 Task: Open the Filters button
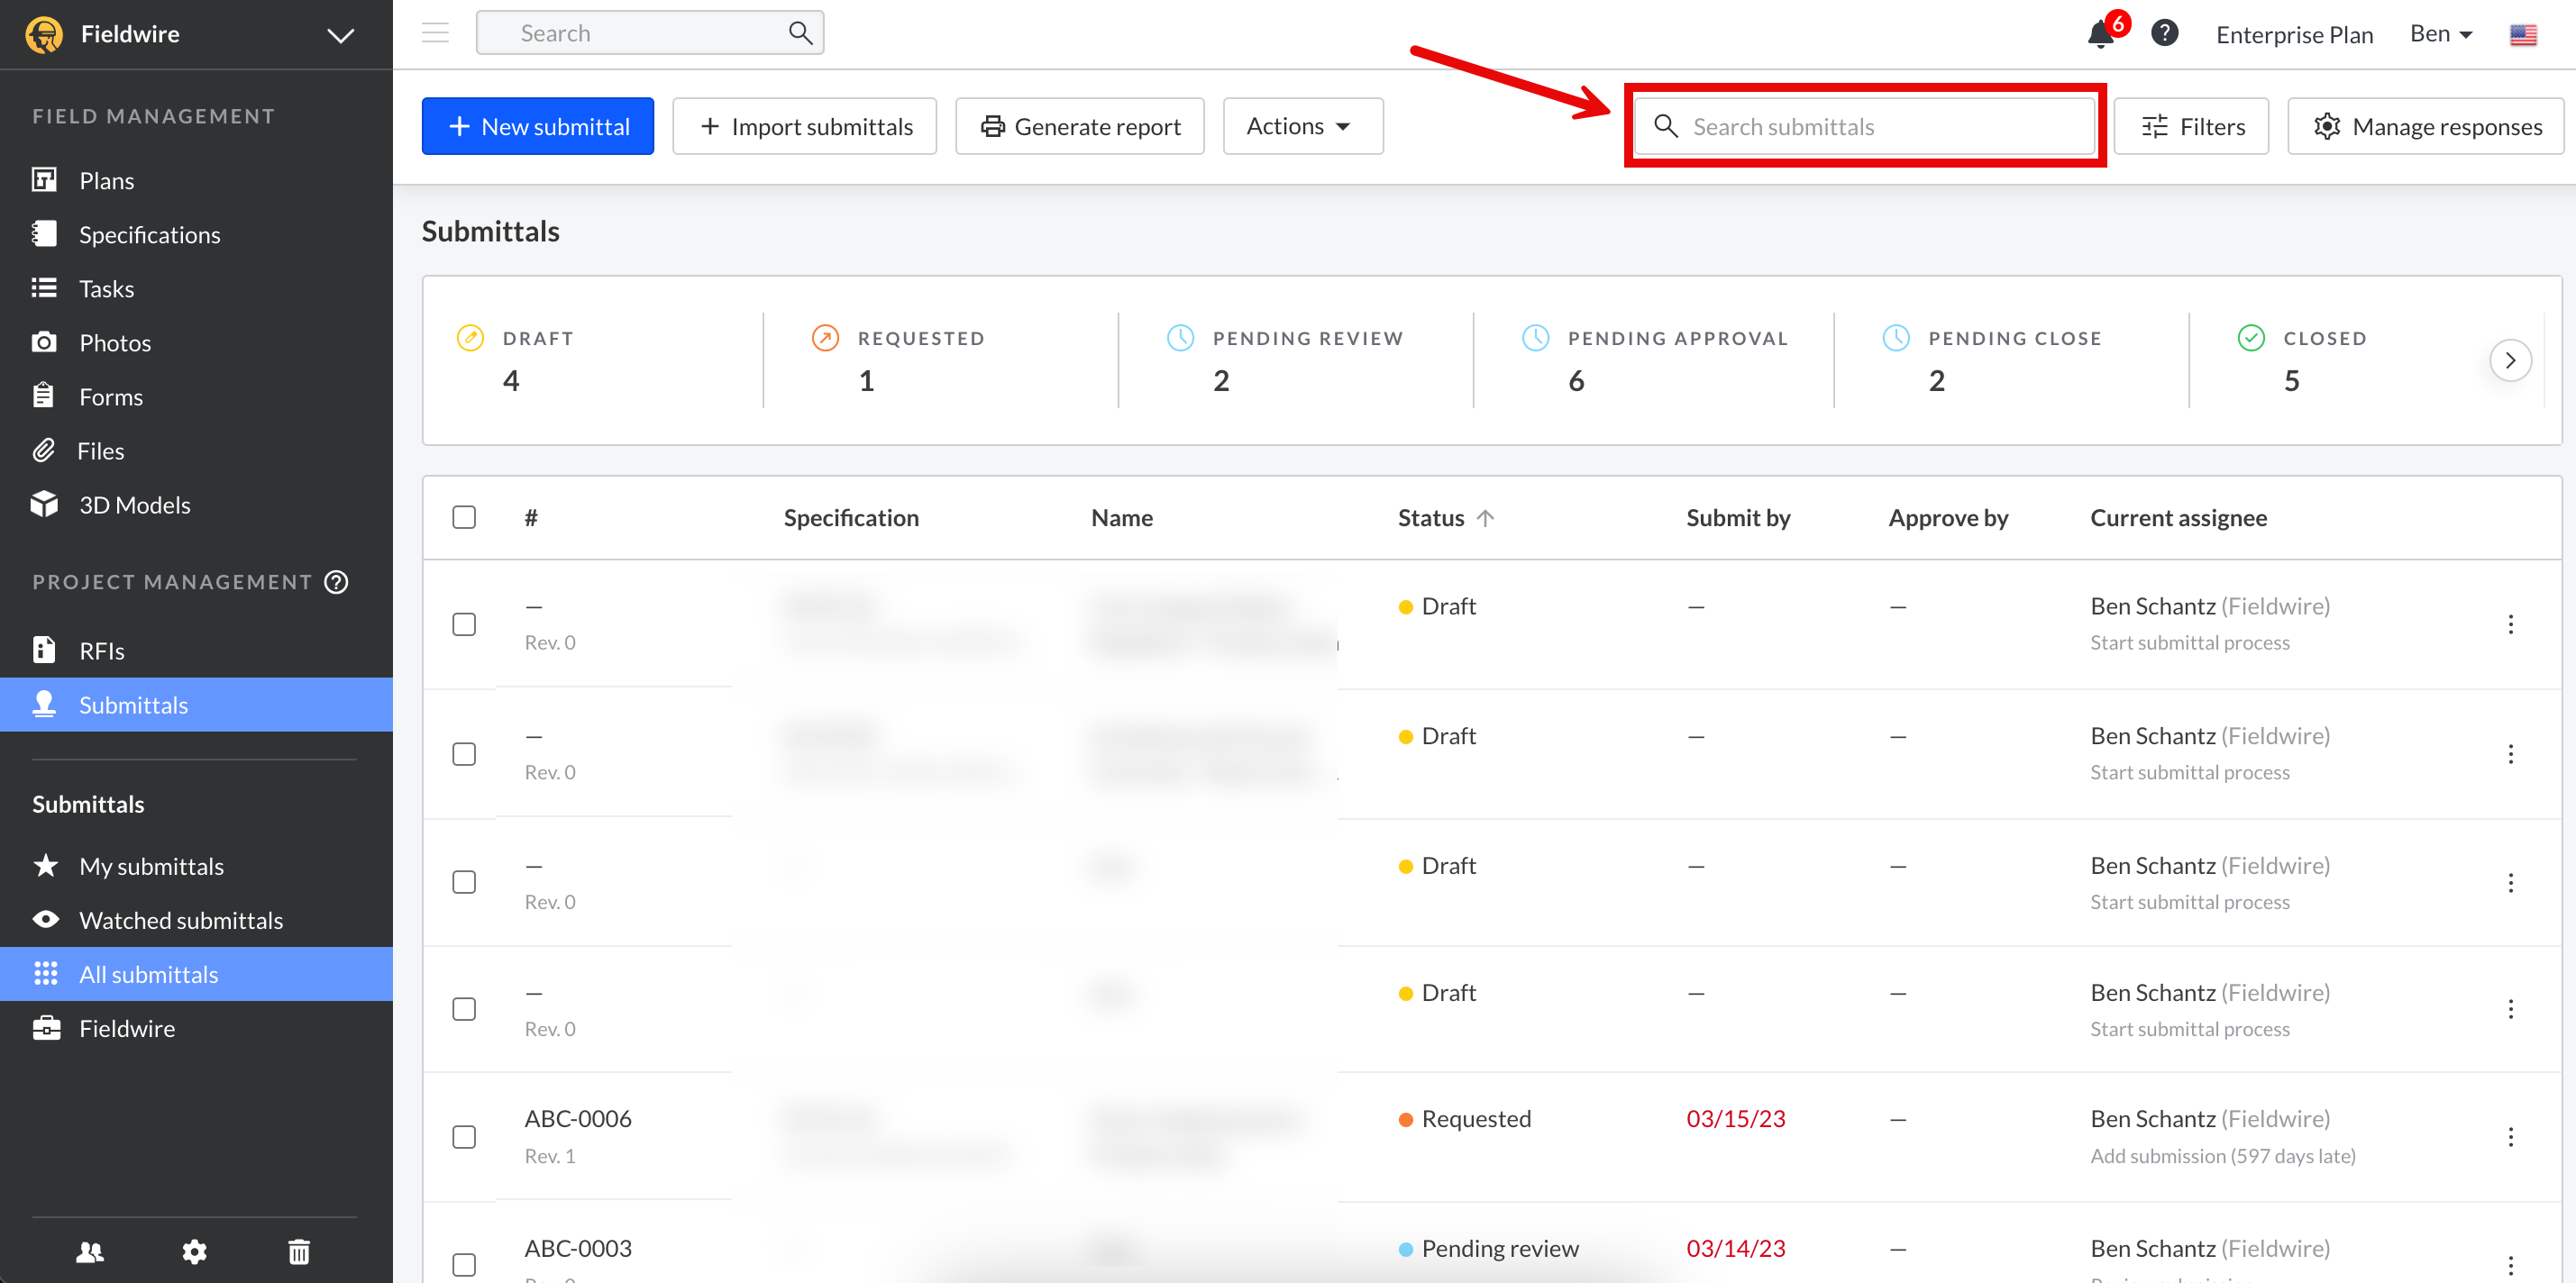2192,126
